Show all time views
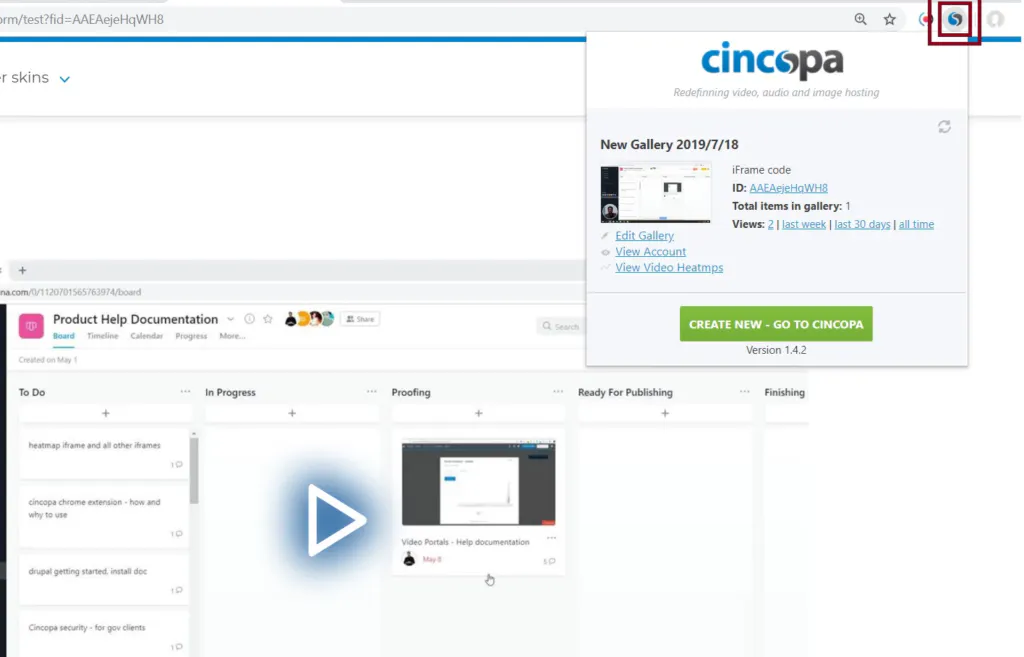 coord(916,224)
